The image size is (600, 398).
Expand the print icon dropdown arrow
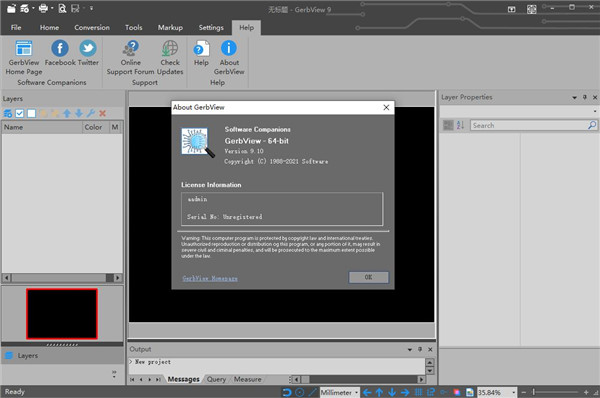click(x=52, y=8)
